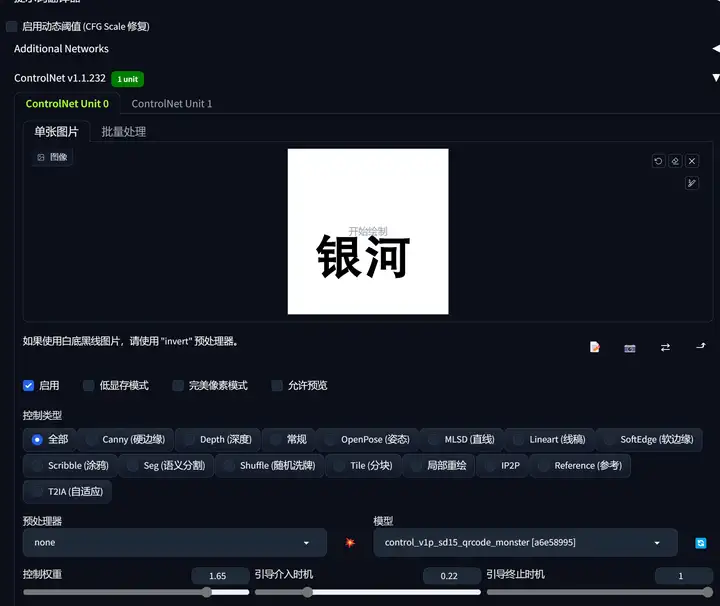Select Lineart (线稿) control type

click(x=549, y=440)
